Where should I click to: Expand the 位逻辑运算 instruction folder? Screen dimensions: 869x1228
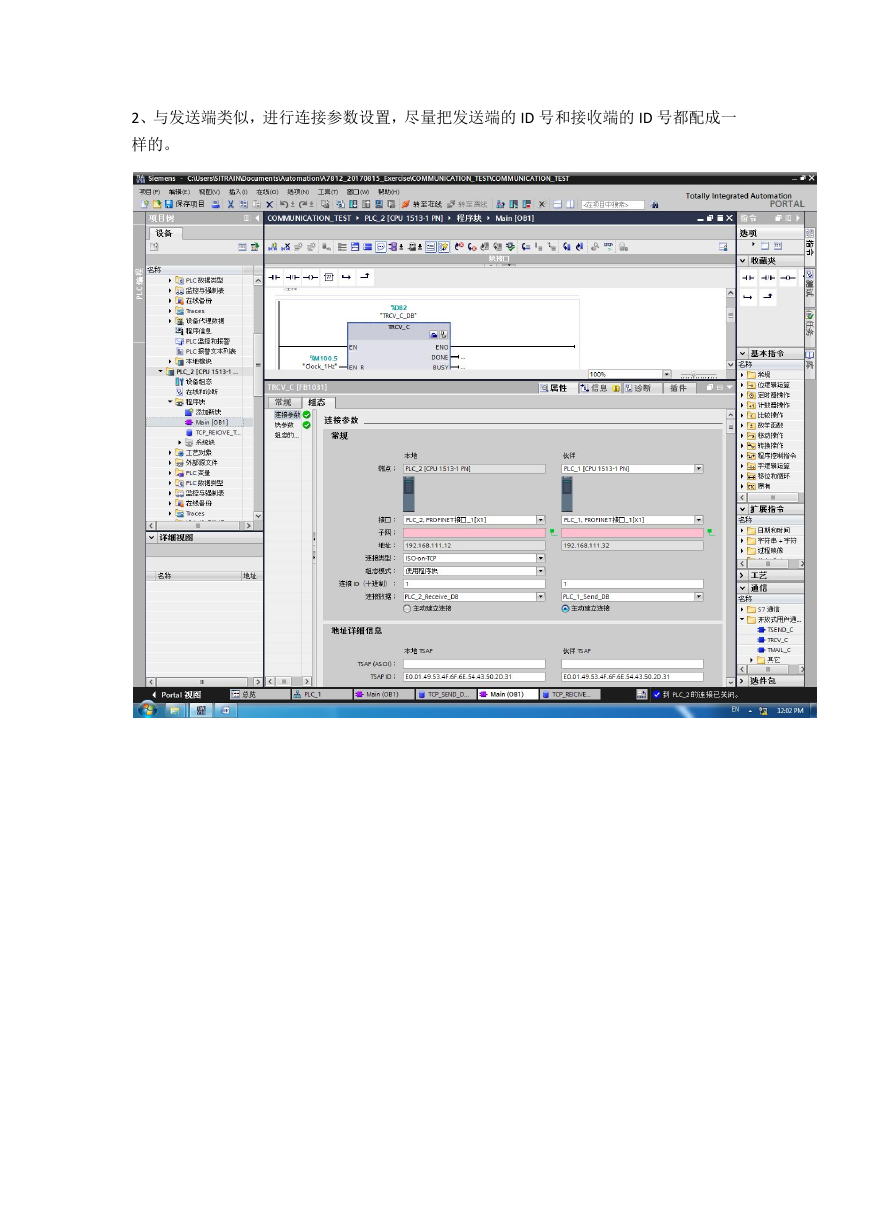point(743,384)
